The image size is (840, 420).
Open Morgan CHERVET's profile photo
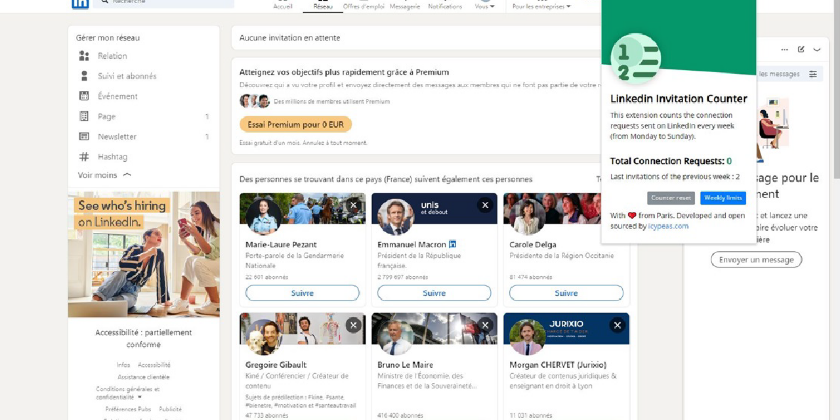[528, 337]
